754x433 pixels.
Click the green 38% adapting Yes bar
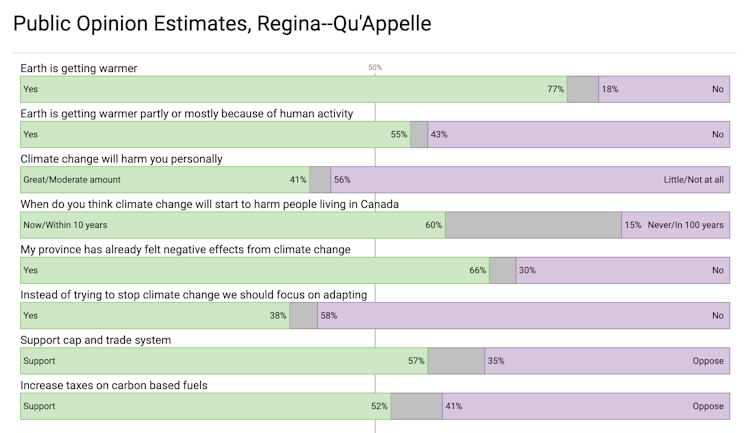point(155,316)
